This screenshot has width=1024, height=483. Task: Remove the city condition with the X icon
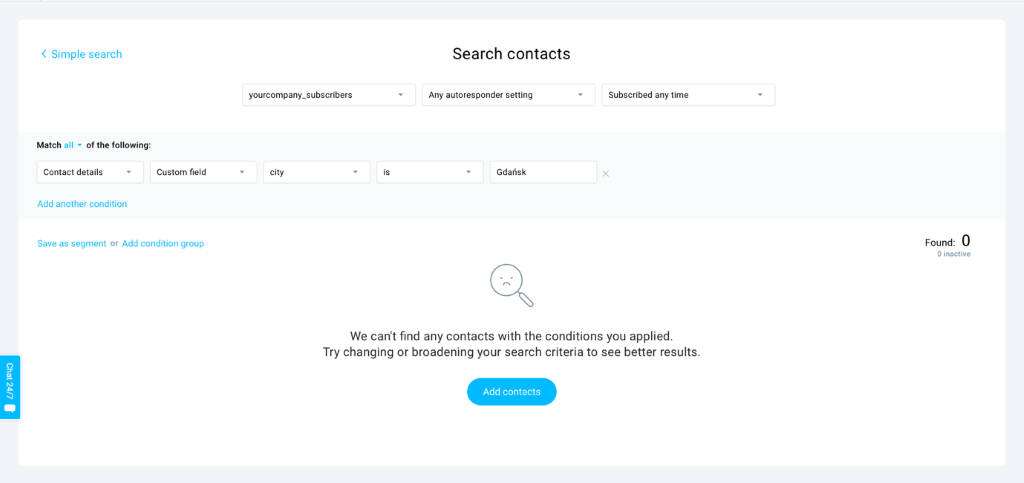[x=606, y=173]
